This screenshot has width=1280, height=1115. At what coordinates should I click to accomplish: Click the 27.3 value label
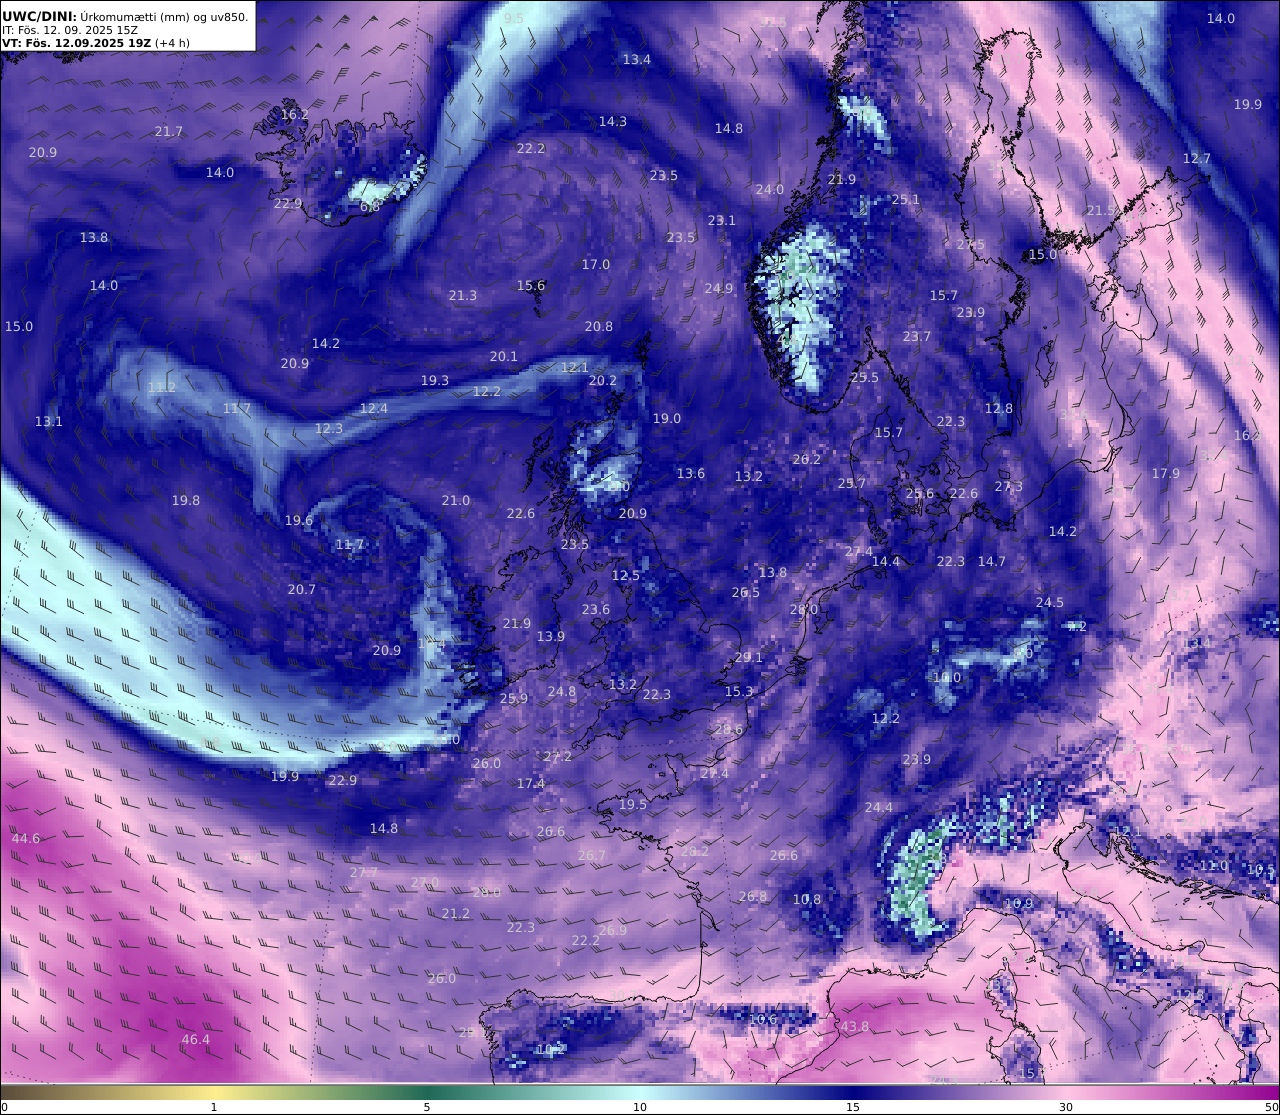(x=1009, y=487)
